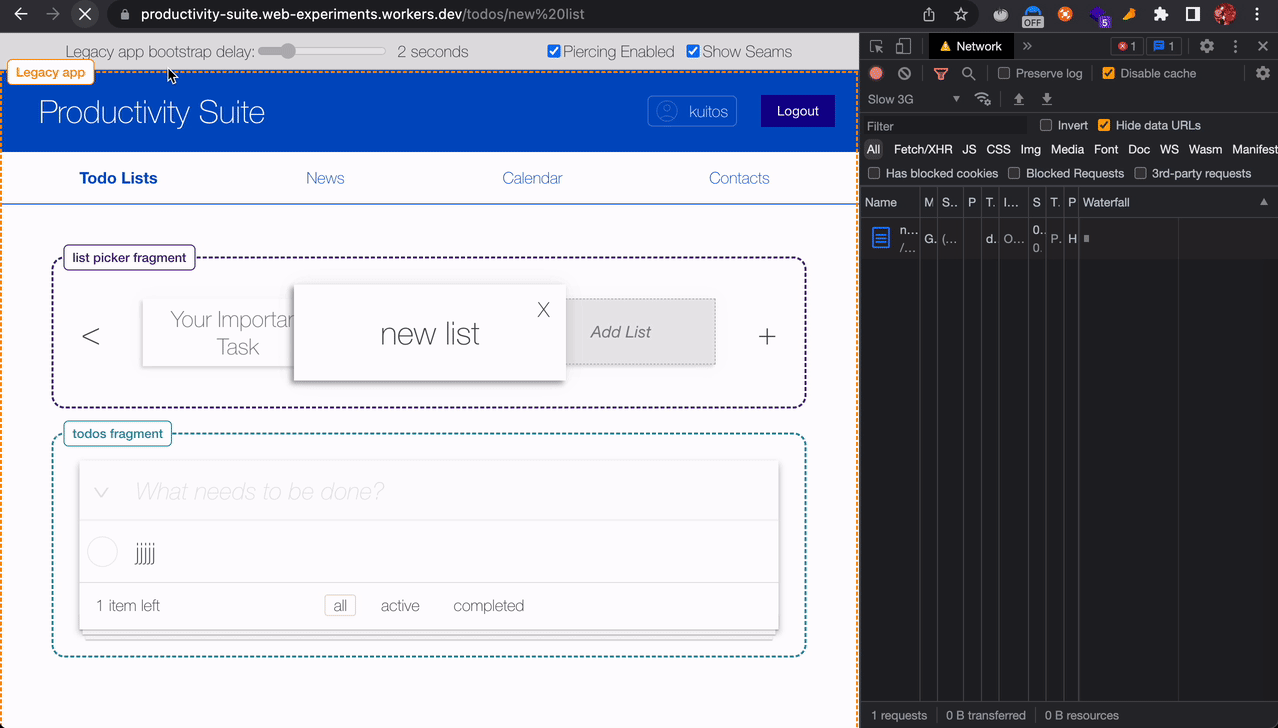Click the DevTools error count badge

[1126, 46]
